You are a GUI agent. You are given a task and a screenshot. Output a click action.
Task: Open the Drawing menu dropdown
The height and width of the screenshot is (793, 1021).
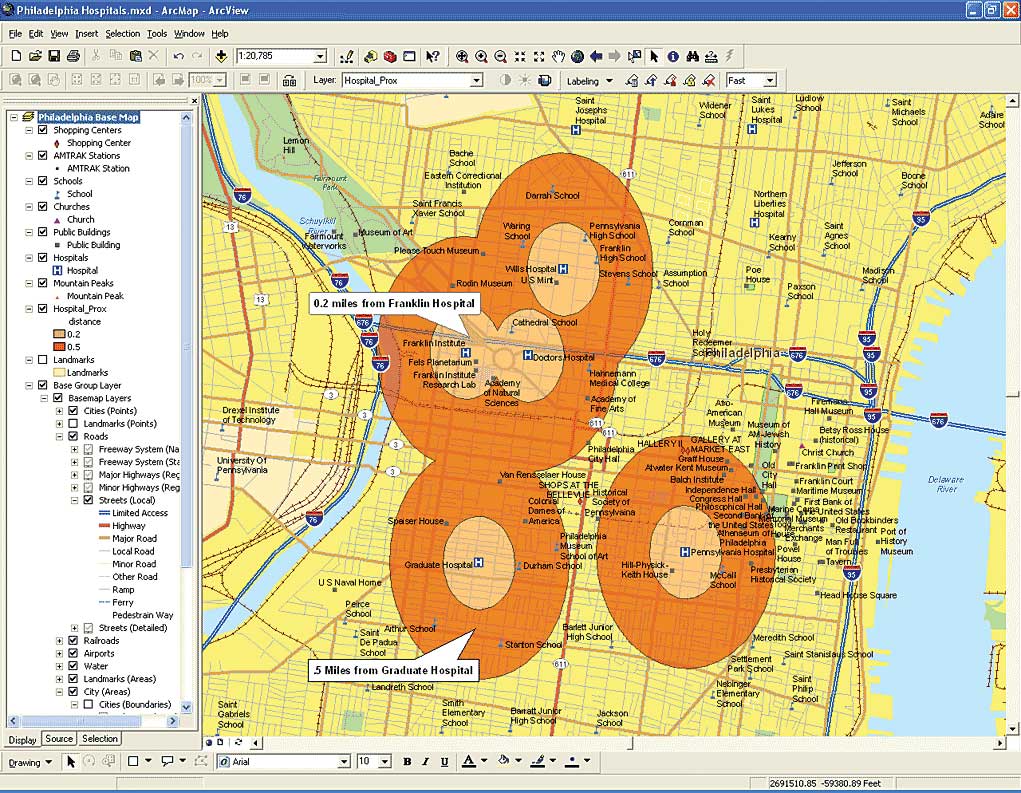coord(31,762)
